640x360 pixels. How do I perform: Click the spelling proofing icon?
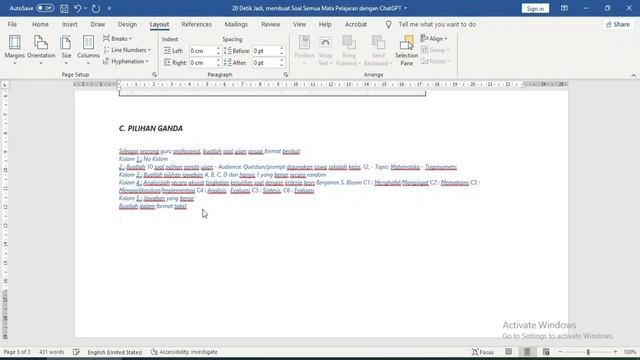coord(76,352)
